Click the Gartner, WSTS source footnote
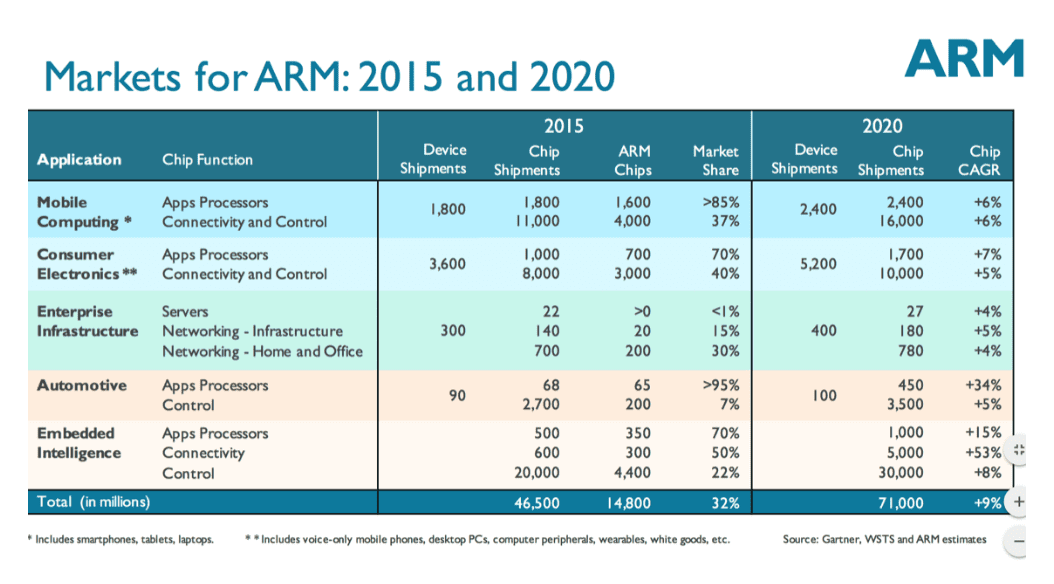The height and width of the screenshot is (584, 1054). coord(884,540)
